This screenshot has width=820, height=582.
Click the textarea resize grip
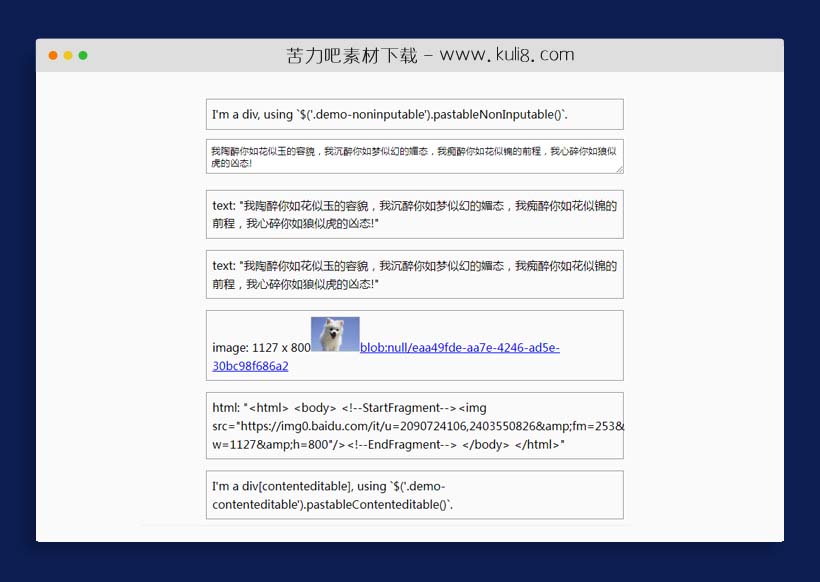(x=619, y=171)
